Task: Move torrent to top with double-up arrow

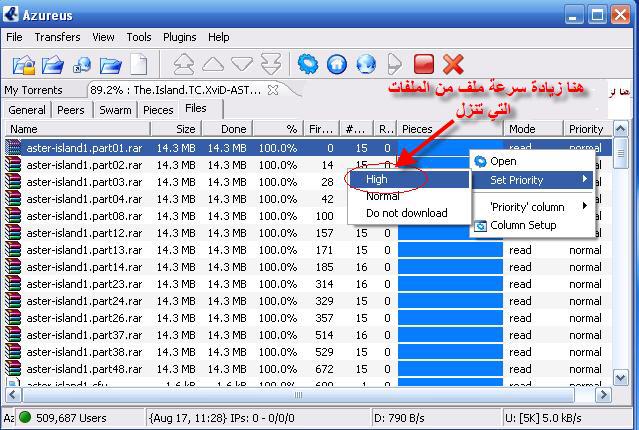Action: [x=183, y=64]
